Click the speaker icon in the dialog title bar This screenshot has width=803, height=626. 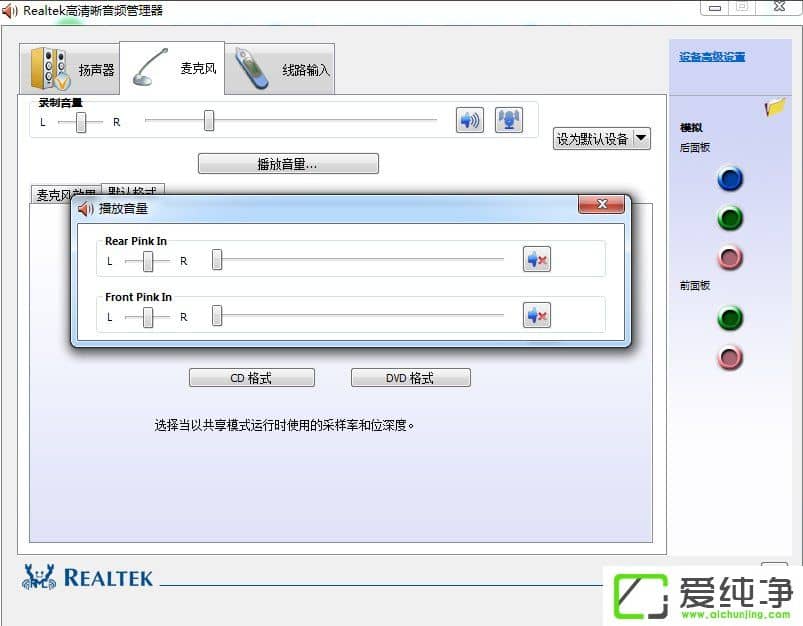[83, 209]
